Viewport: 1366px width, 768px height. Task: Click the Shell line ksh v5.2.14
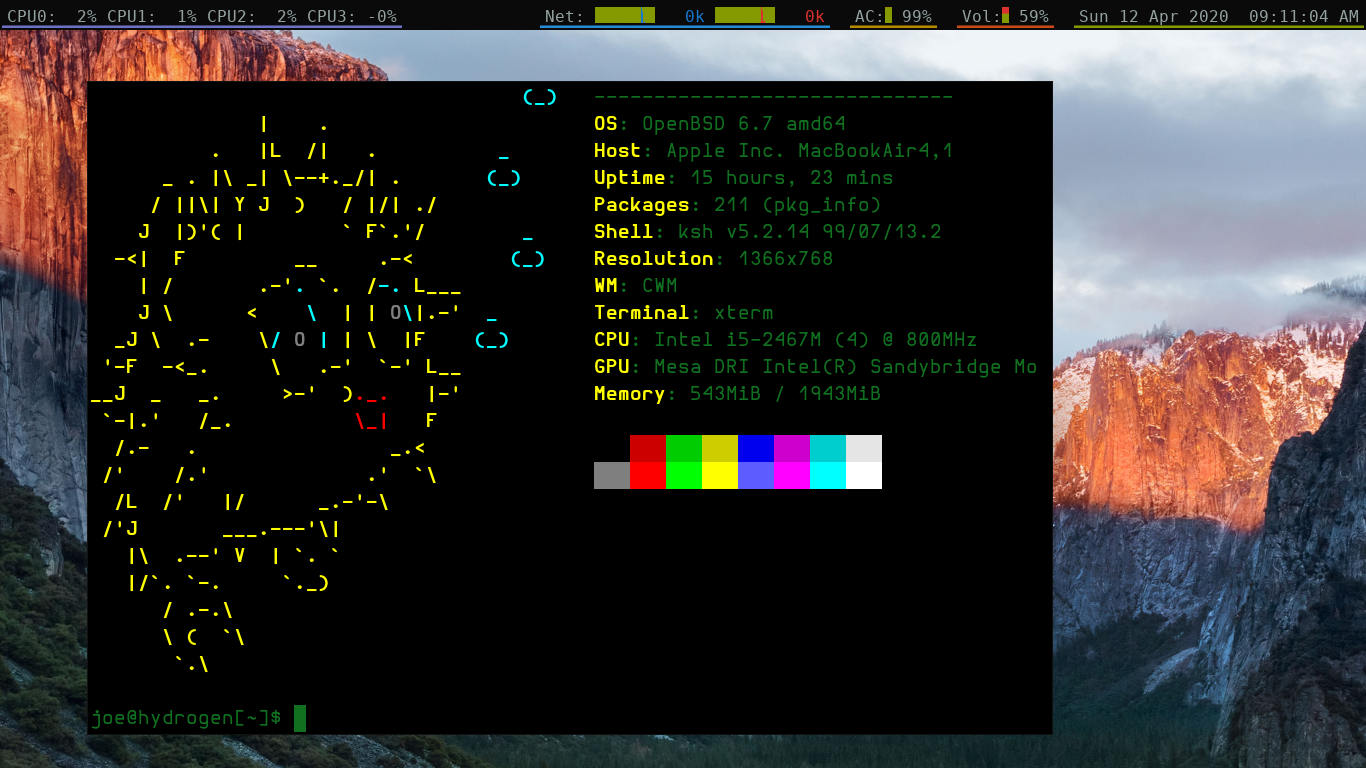(768, 232)
